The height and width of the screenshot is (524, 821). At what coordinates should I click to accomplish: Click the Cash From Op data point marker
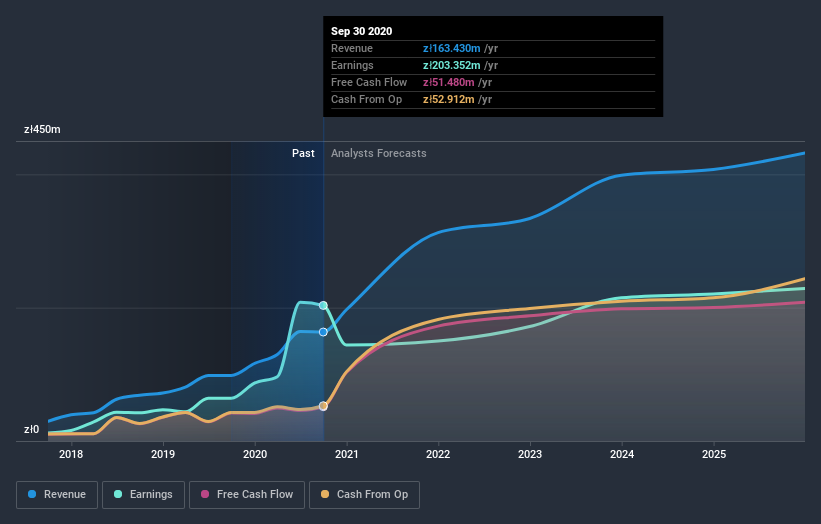click(324, 406)
